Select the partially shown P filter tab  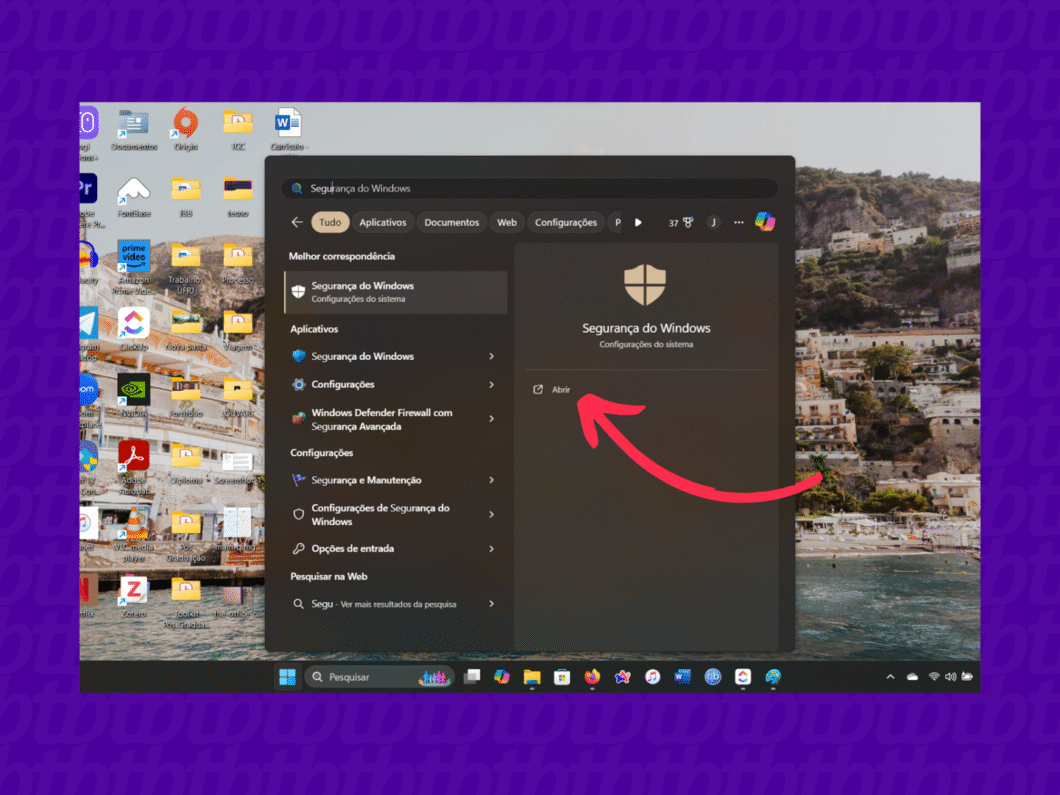point(617,222)
